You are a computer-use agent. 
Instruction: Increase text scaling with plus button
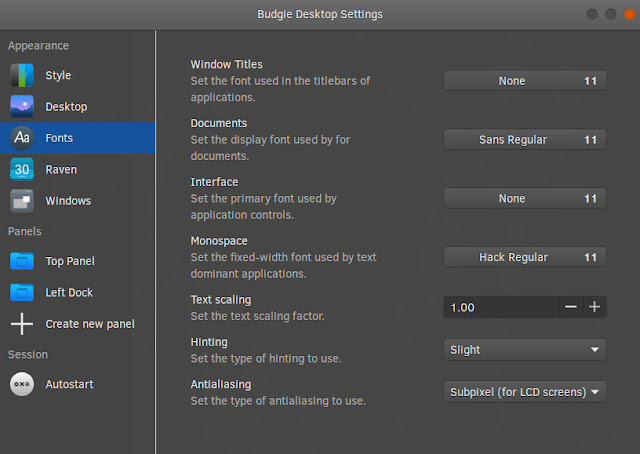pyautogui.click(x=594, y=307)
